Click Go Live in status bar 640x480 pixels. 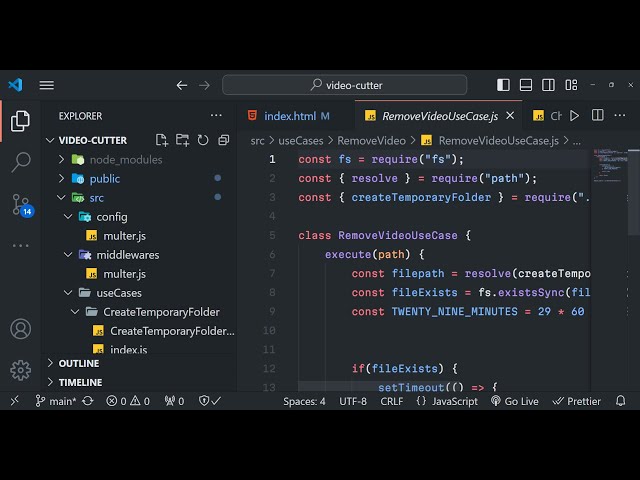point(515,401)
